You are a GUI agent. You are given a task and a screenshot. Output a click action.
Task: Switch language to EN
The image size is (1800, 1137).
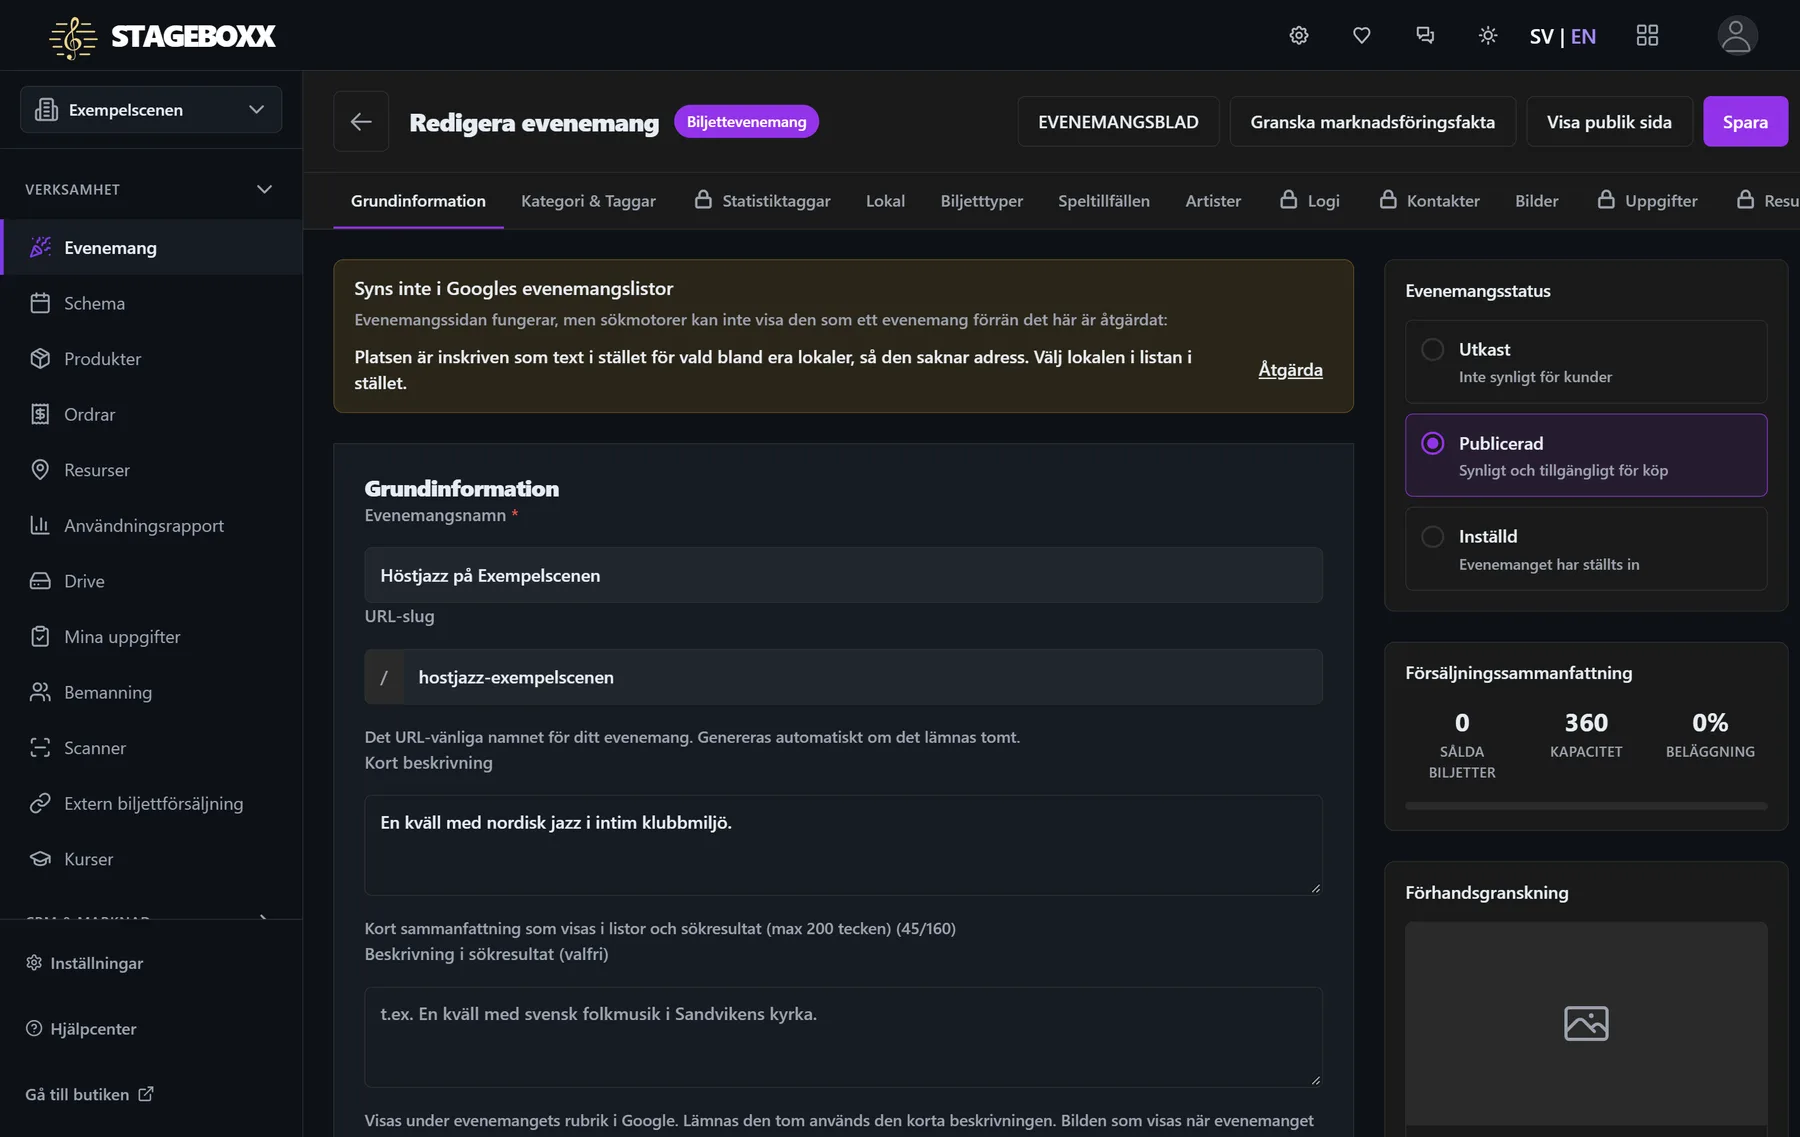point(1583,37)
